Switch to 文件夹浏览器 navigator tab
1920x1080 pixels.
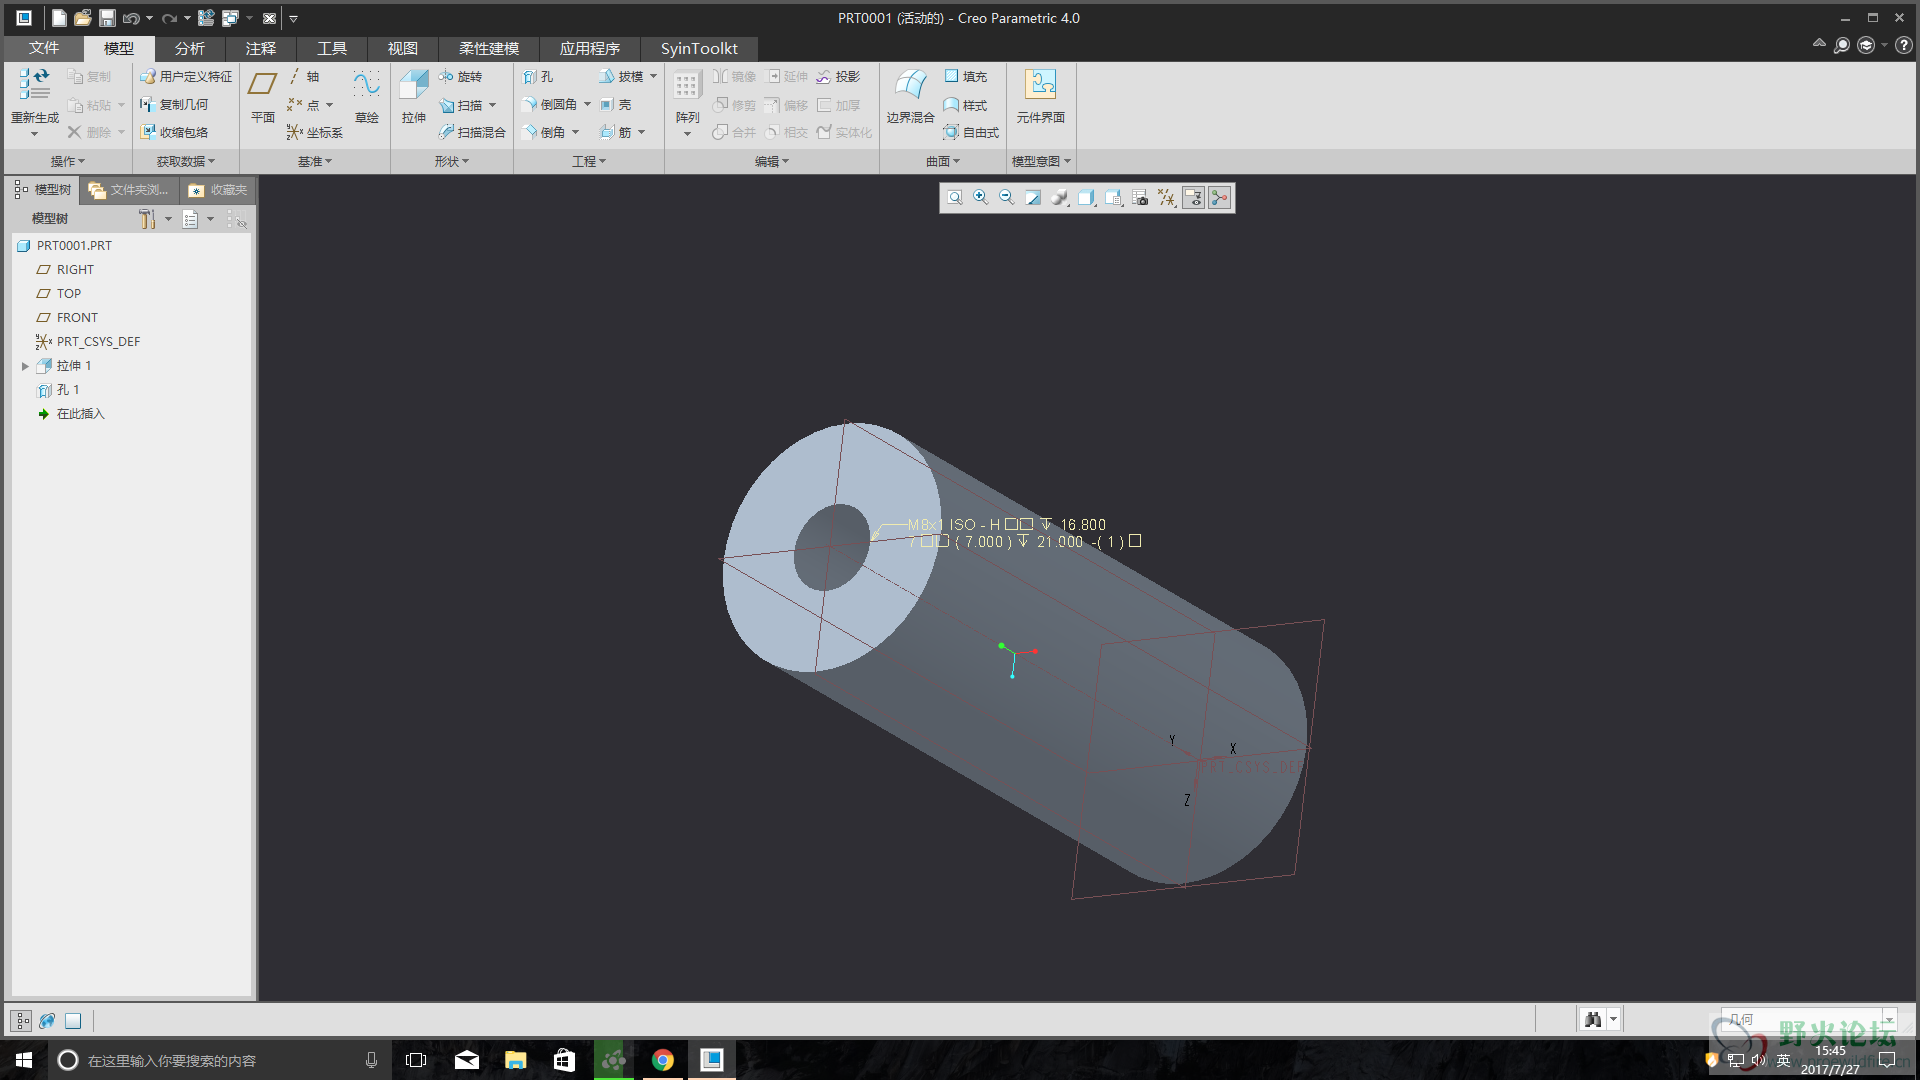[130, 190]
